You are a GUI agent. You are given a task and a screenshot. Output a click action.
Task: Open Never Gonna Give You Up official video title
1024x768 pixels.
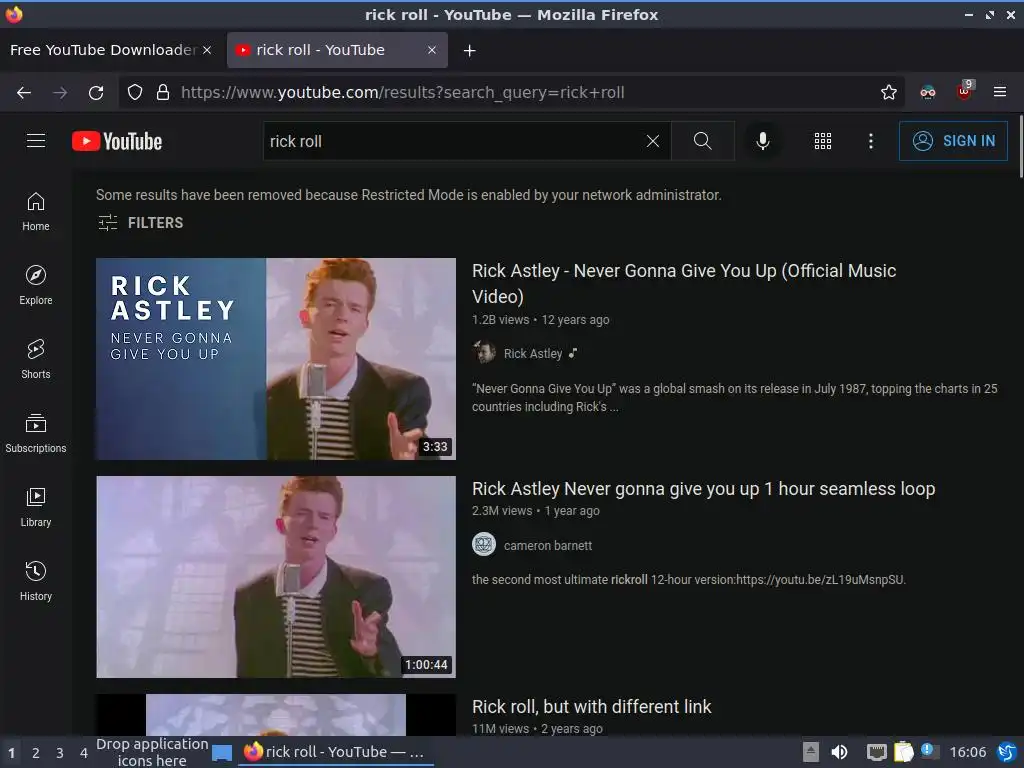[x=684, y=283]
